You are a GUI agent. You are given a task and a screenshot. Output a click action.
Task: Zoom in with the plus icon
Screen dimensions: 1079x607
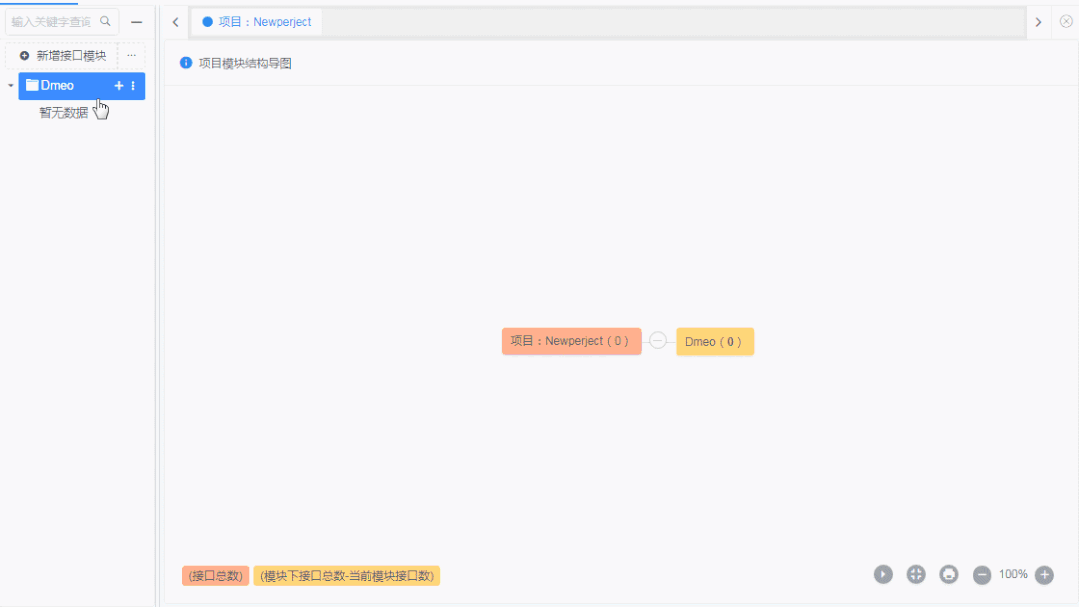tap(1043, 574)
